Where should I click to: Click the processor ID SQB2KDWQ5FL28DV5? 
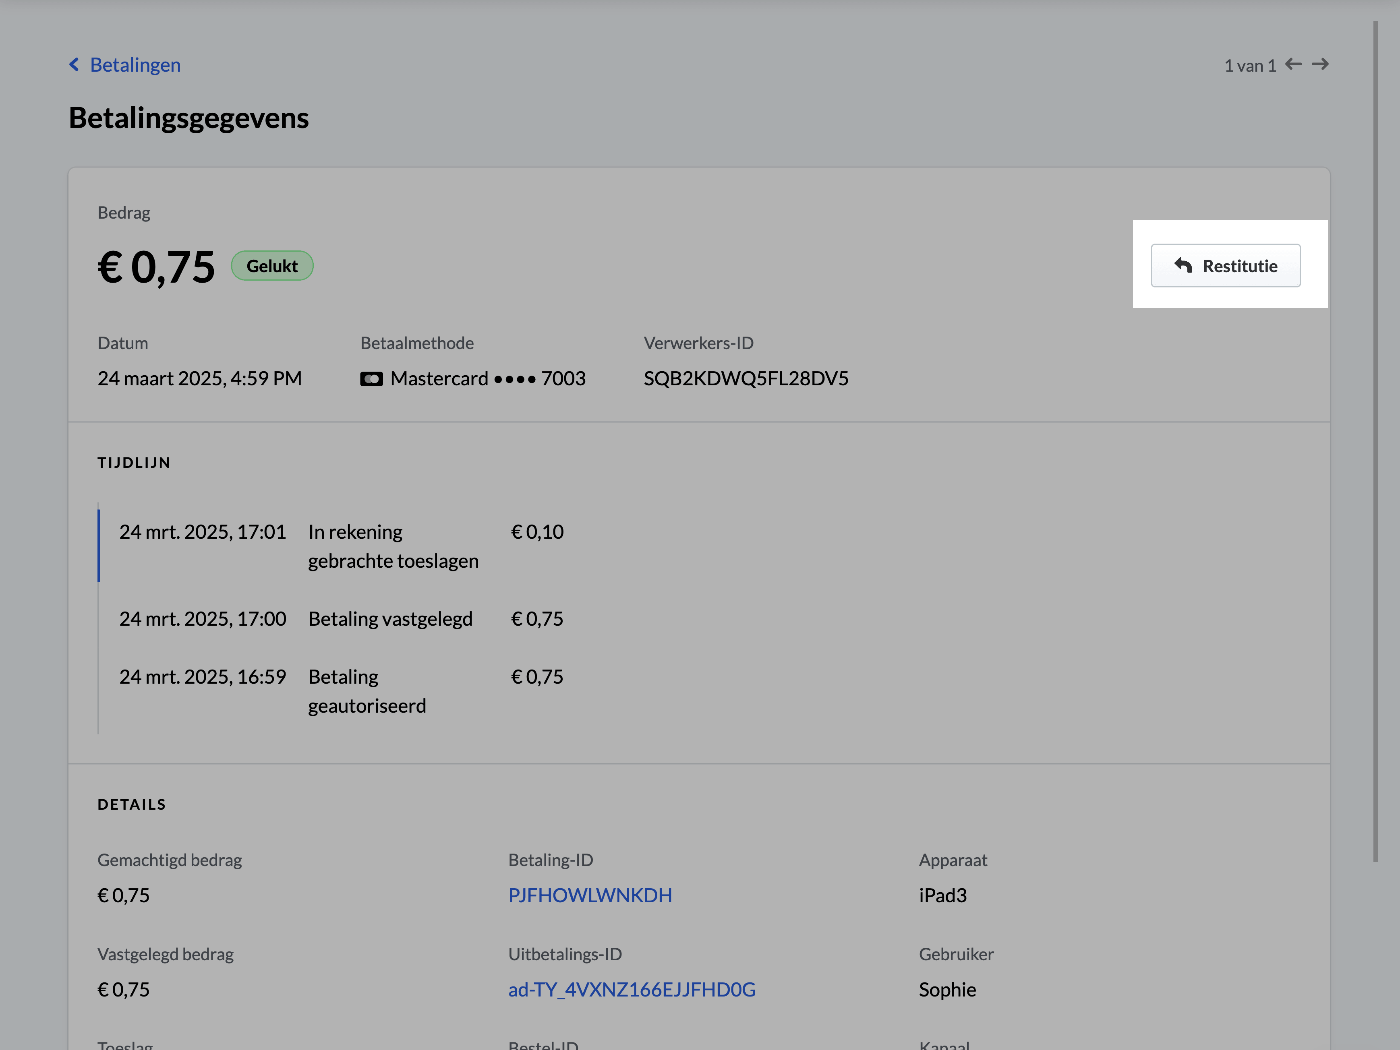point(746,379)
